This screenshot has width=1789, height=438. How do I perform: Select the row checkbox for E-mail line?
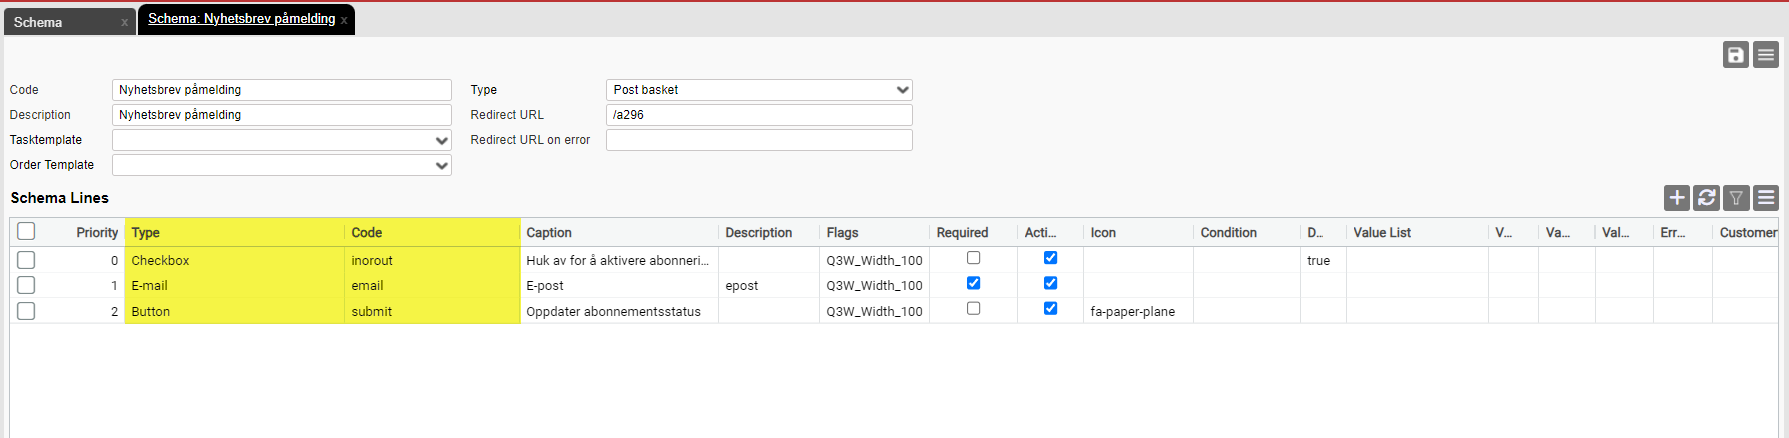click(27, 285)
